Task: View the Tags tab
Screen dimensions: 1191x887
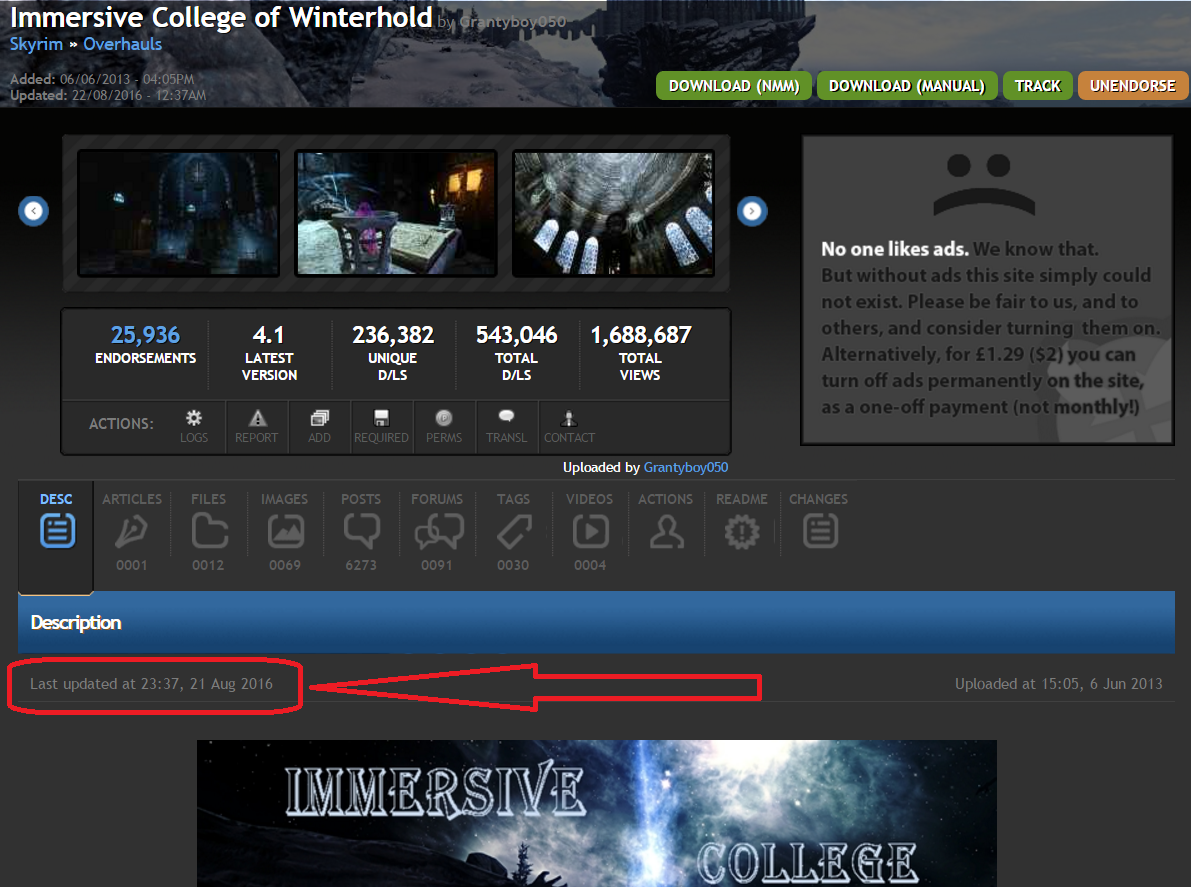Action: (513, 532)
